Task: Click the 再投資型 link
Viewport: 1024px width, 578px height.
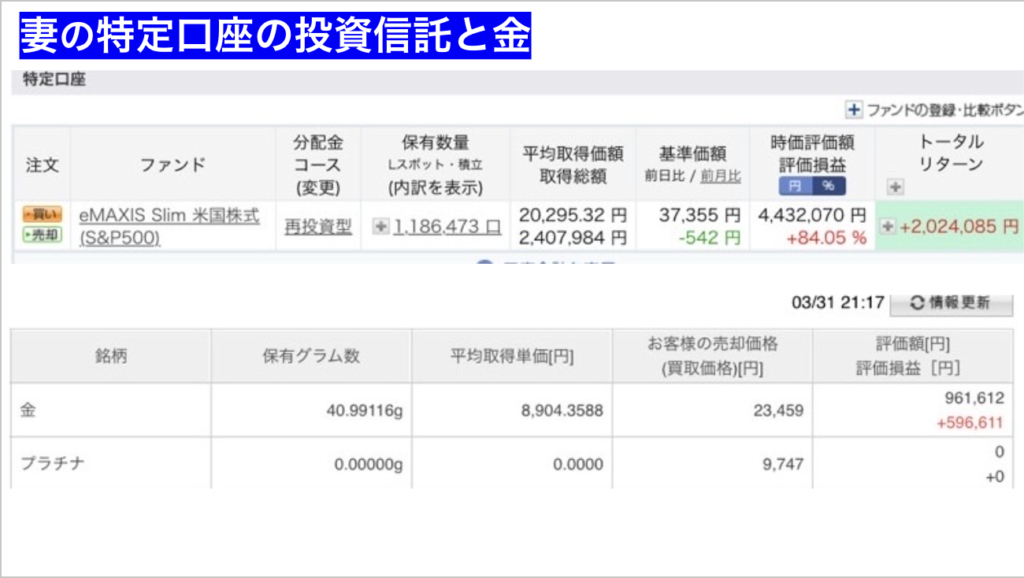Action: click(x=318, y=227)
